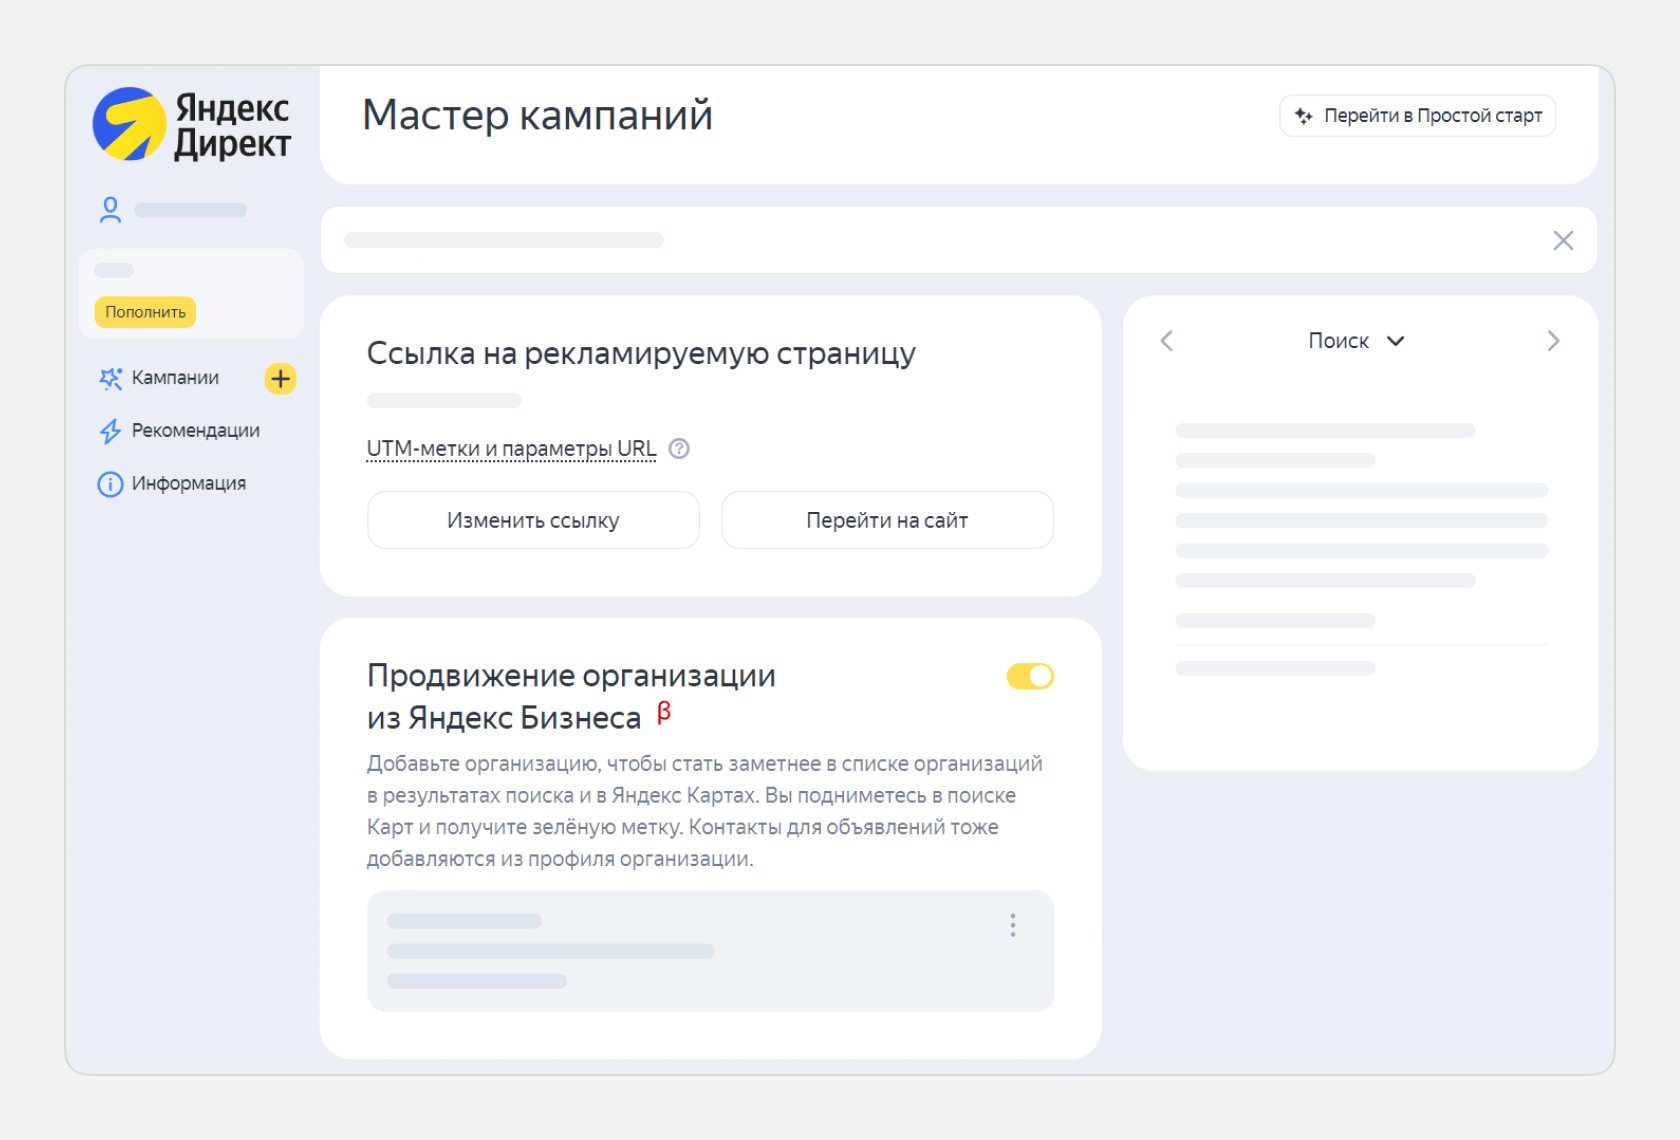Open the user profile icon in sidebar
Viewport: 1680px width, 1140px height.
coord(110,209)
